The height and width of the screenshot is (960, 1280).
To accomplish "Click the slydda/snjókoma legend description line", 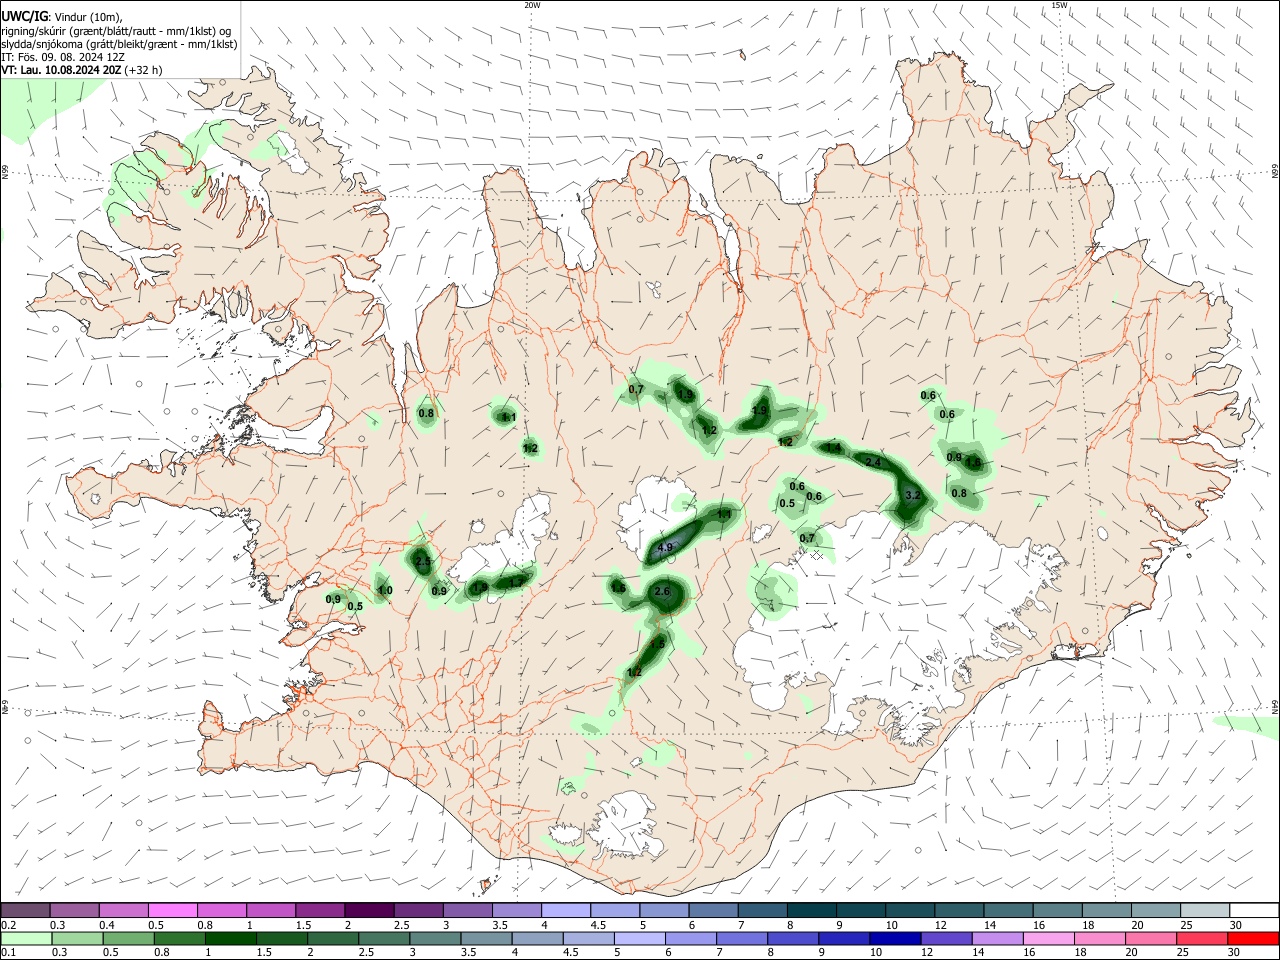I will 119,44.
